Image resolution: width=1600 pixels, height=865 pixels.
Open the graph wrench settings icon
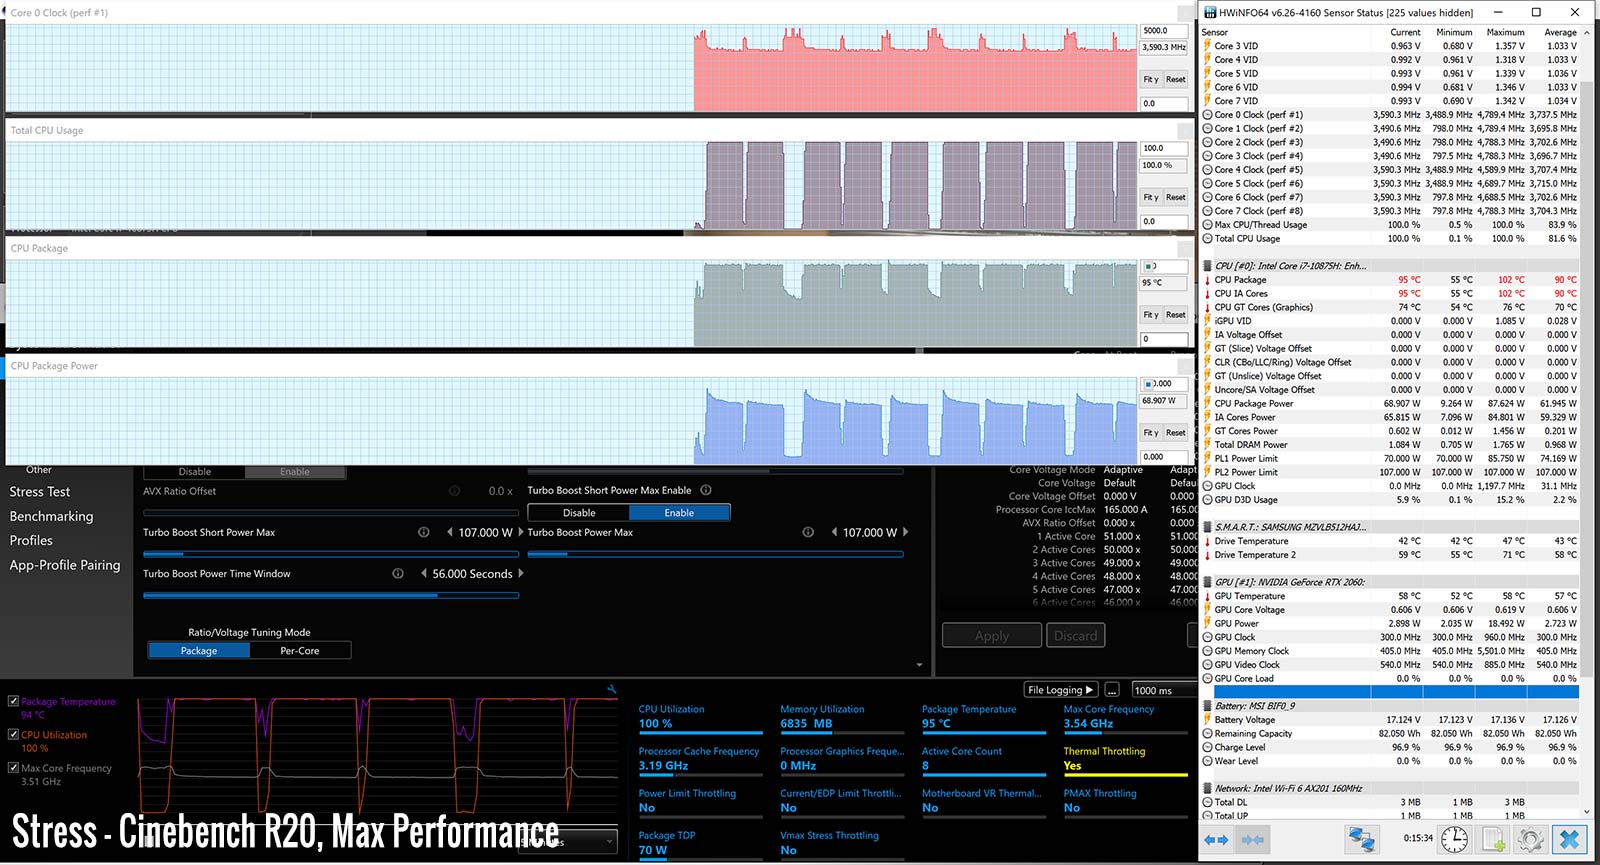tap(612, 689)
